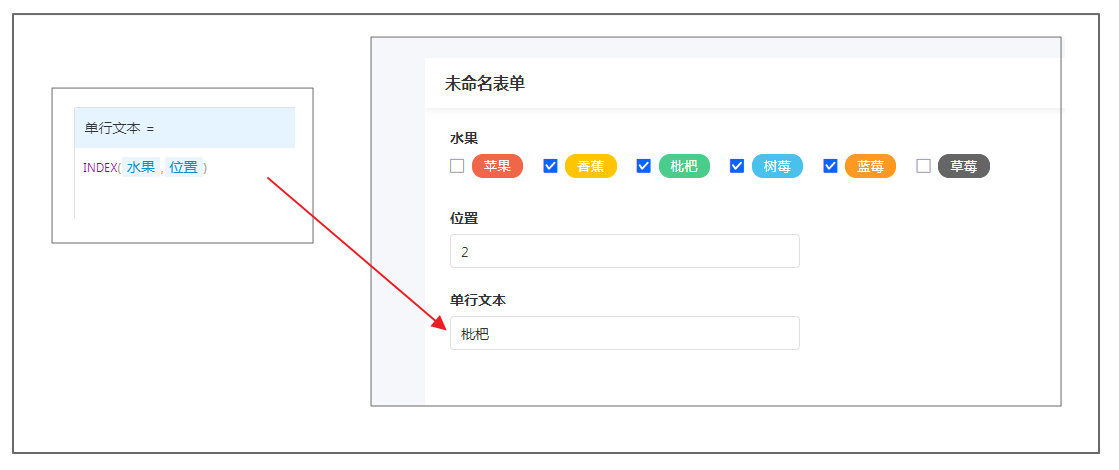Click the INDEX function name in formula
The width and height of the screenshot is (1119, 470).
[99, 168]
